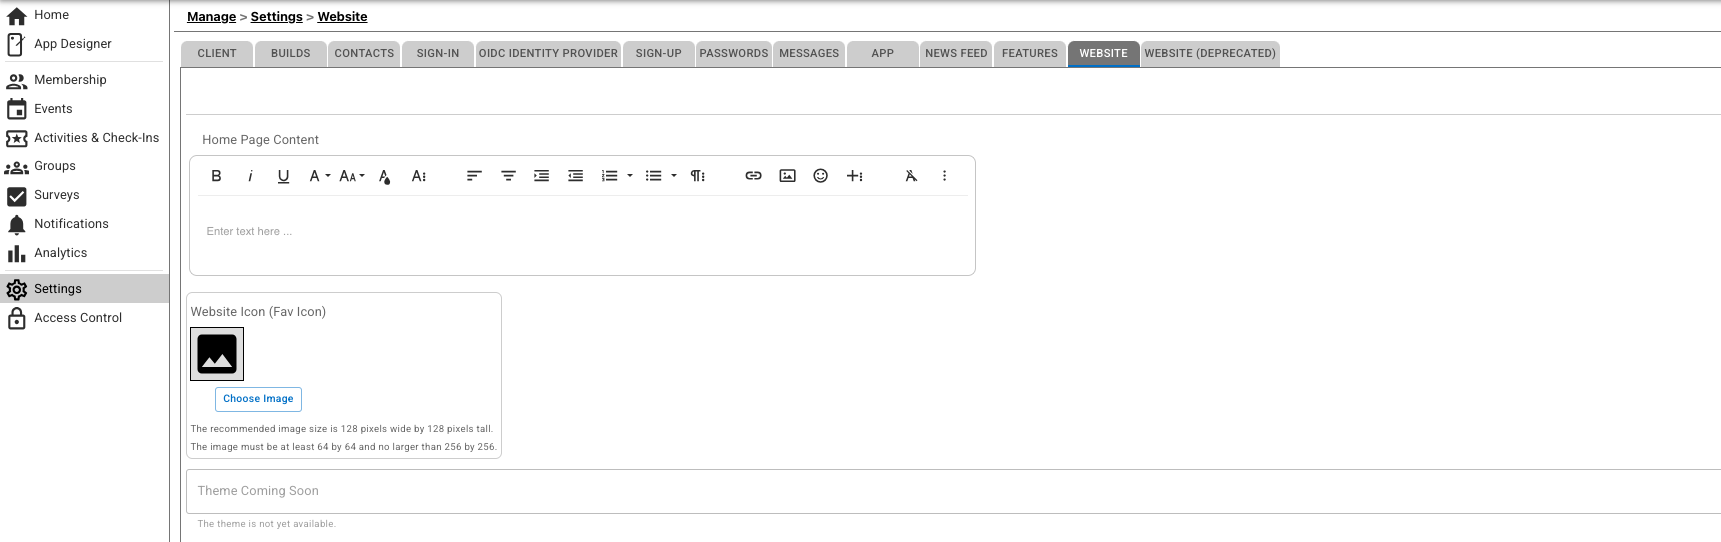Screen dimensions: 1721x542
Task: Clear text formatting in editor
Action: pos(911,176)
